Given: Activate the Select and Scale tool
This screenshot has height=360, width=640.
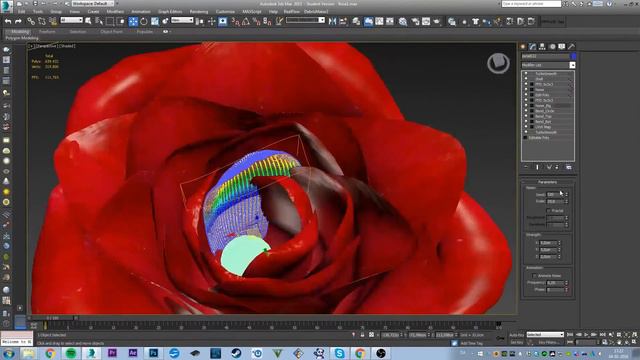Looking at the screenshot, I should pos(155,21).
